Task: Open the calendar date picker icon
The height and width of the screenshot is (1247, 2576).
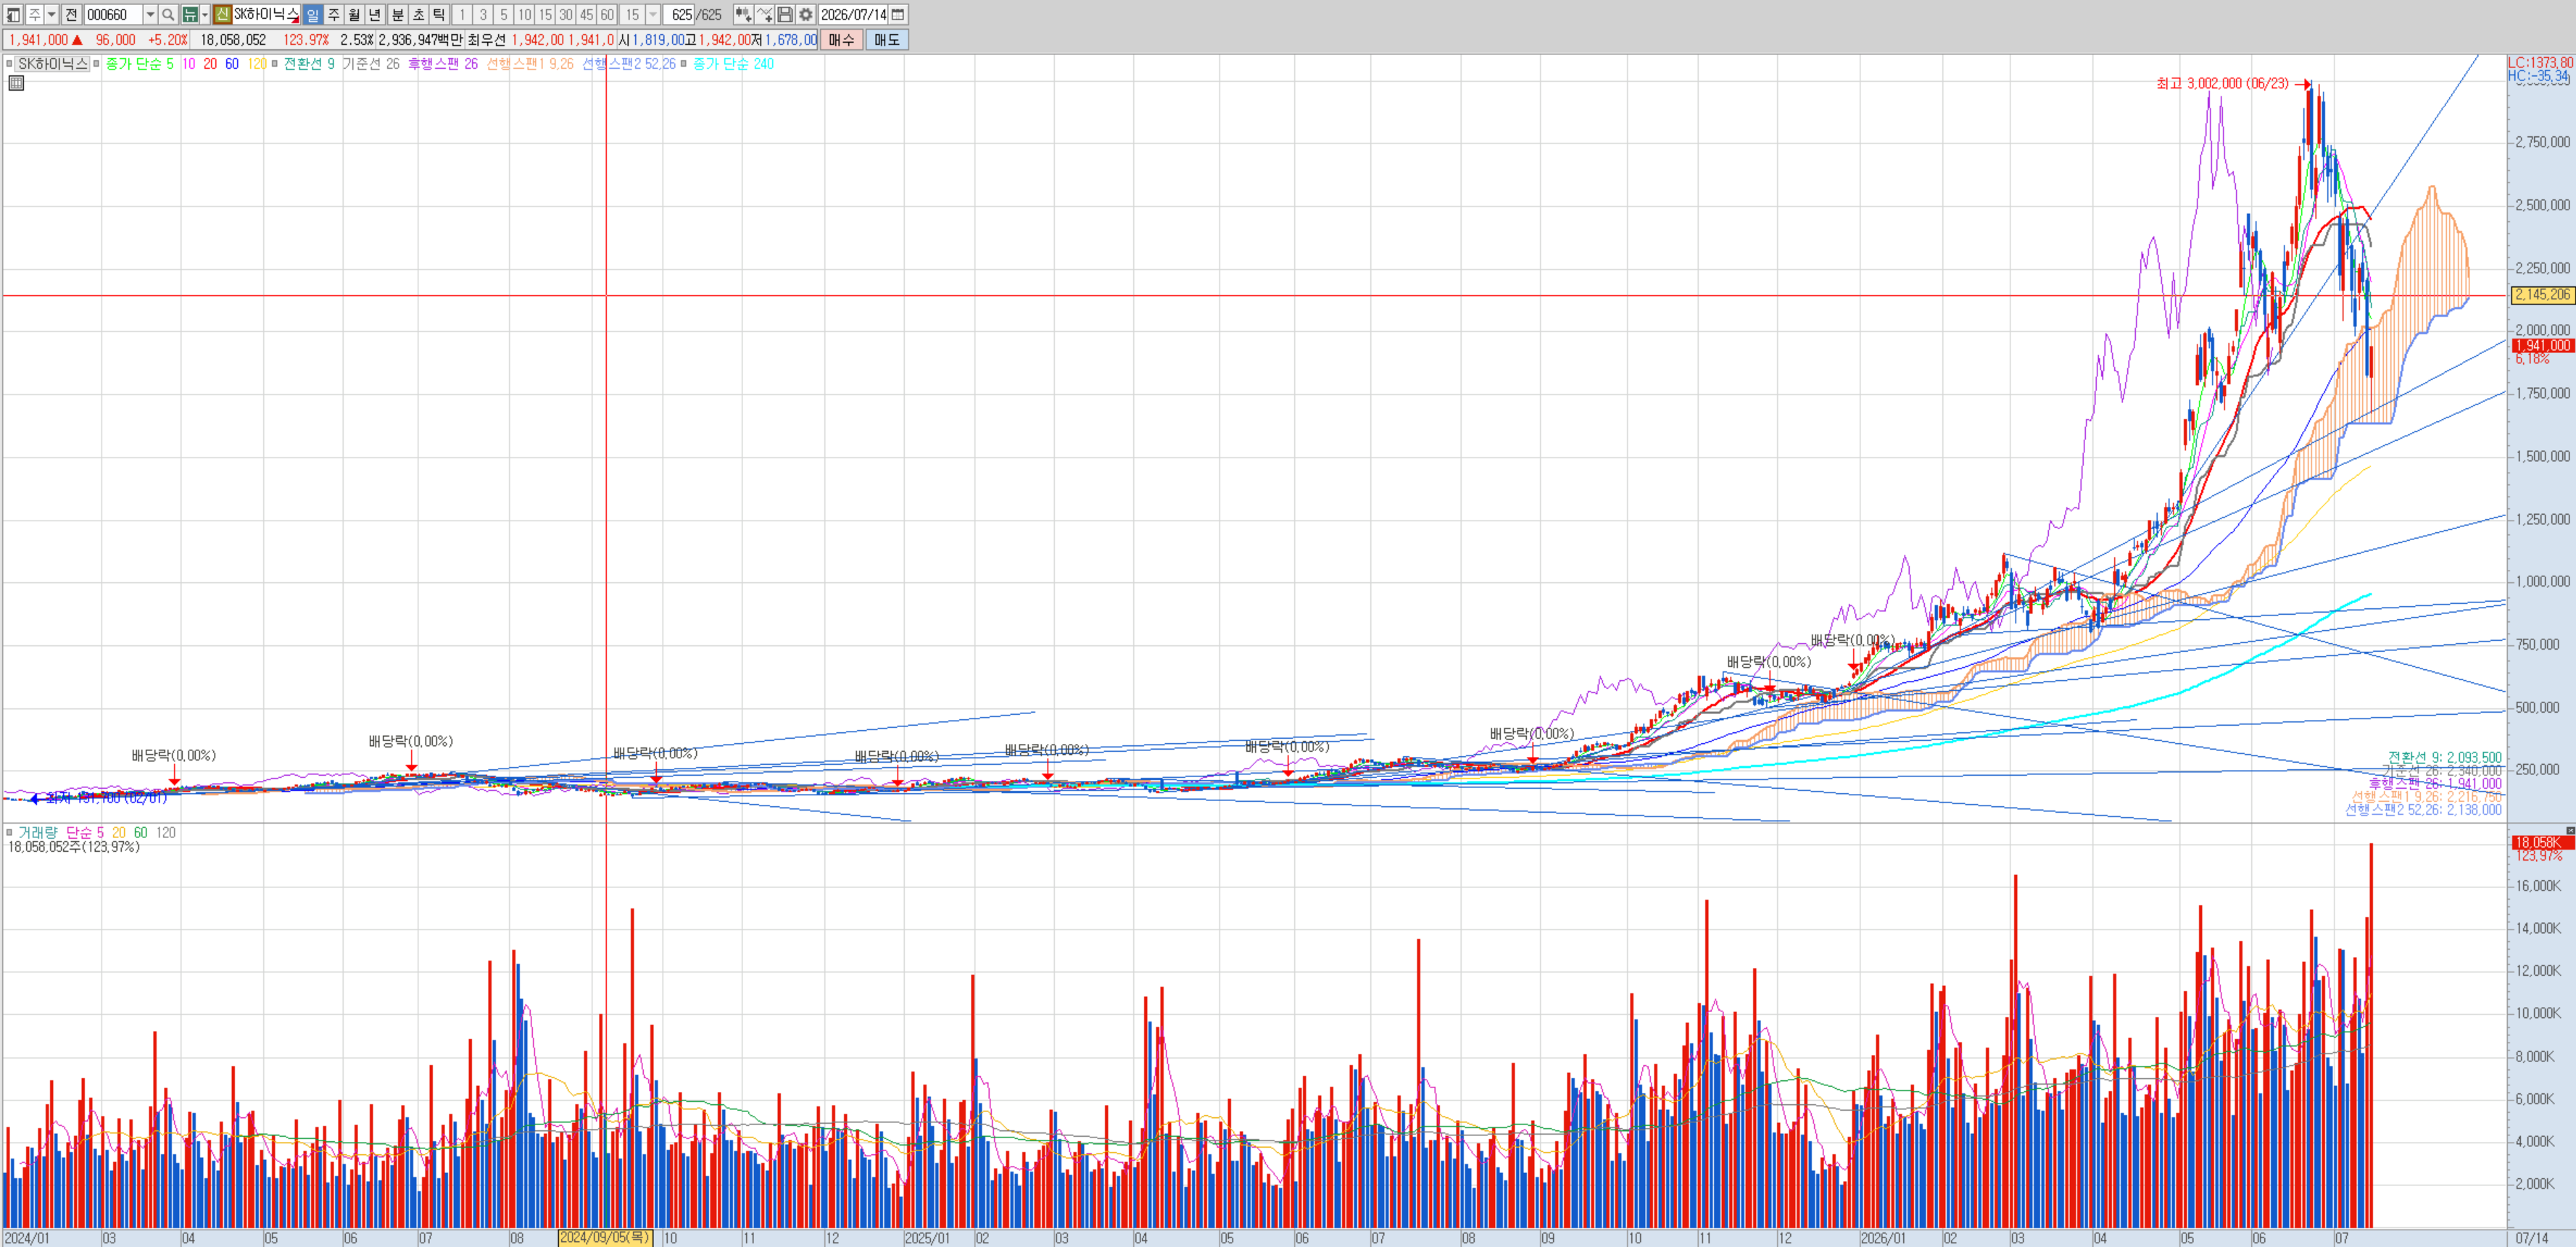Action: click(898, 15)
